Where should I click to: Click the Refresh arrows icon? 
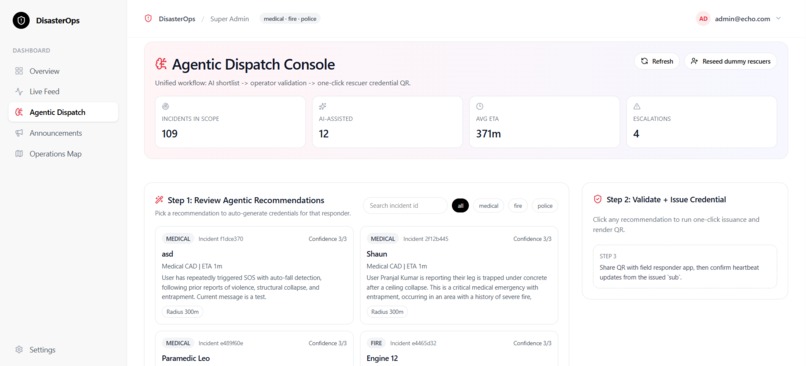tap(644, 61)
